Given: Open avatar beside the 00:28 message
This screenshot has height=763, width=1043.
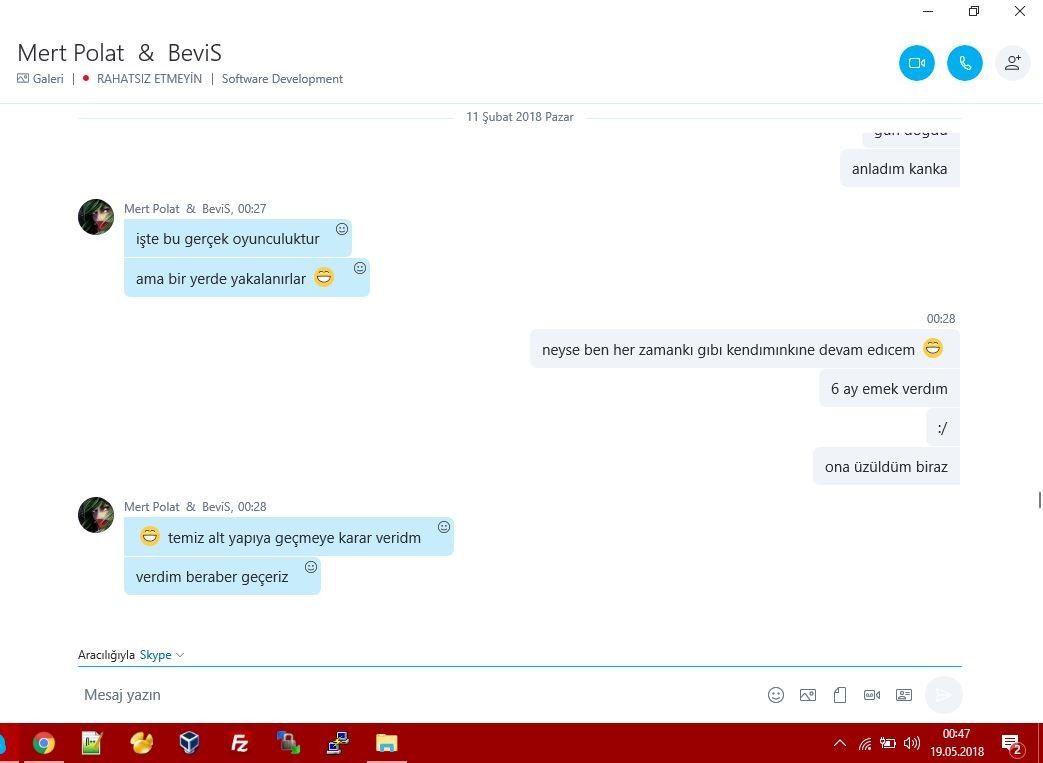Looking at the screenshot, I should click(x=96, y=515).
